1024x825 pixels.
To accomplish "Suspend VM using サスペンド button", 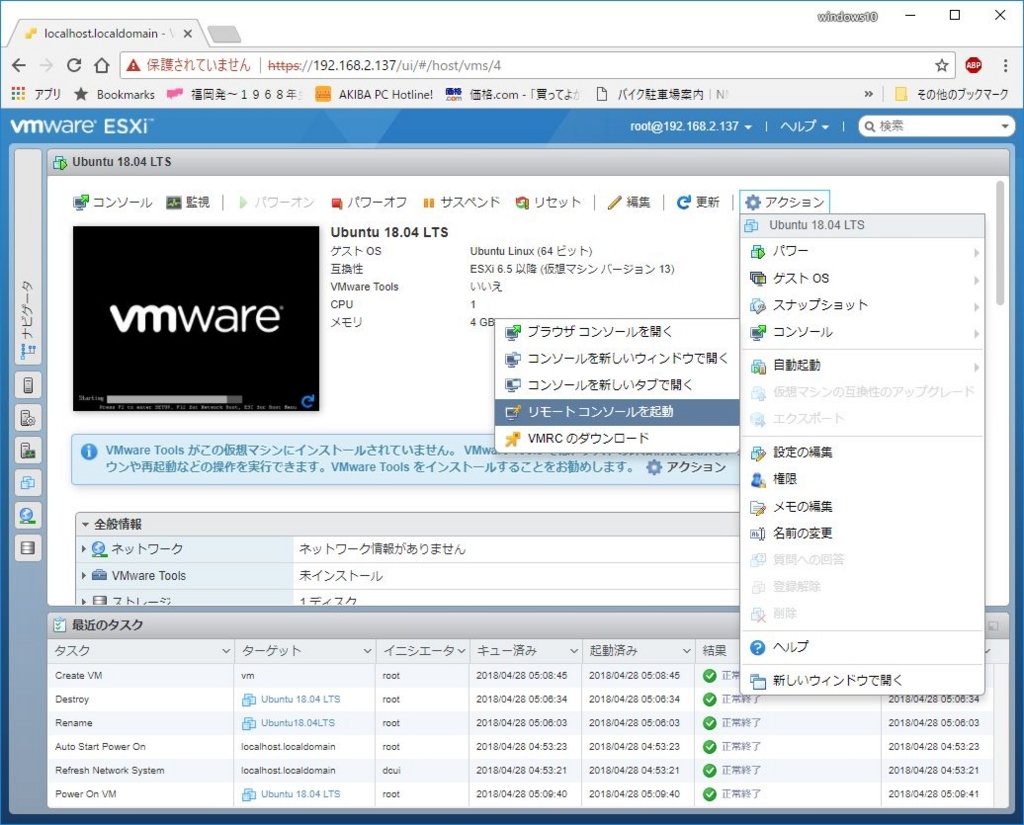I will [461, 202].
